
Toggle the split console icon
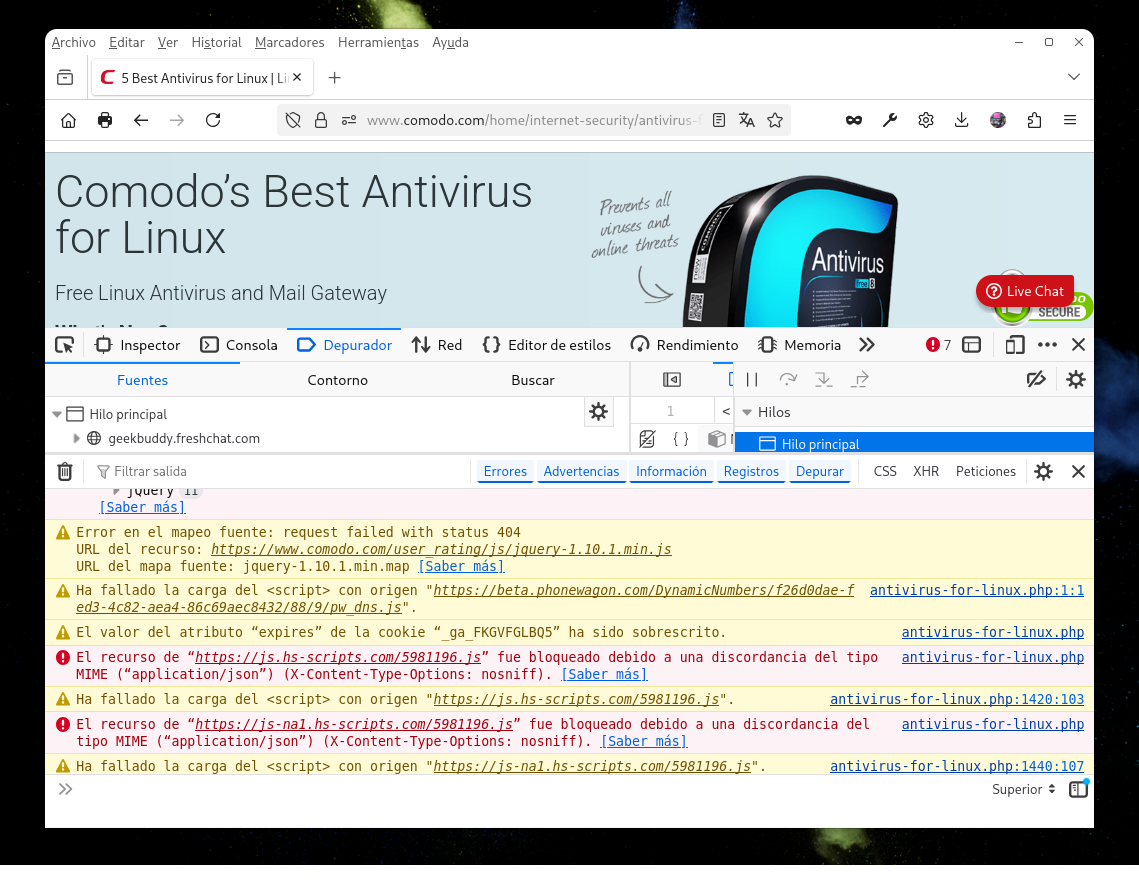click(x=972, y=345)
